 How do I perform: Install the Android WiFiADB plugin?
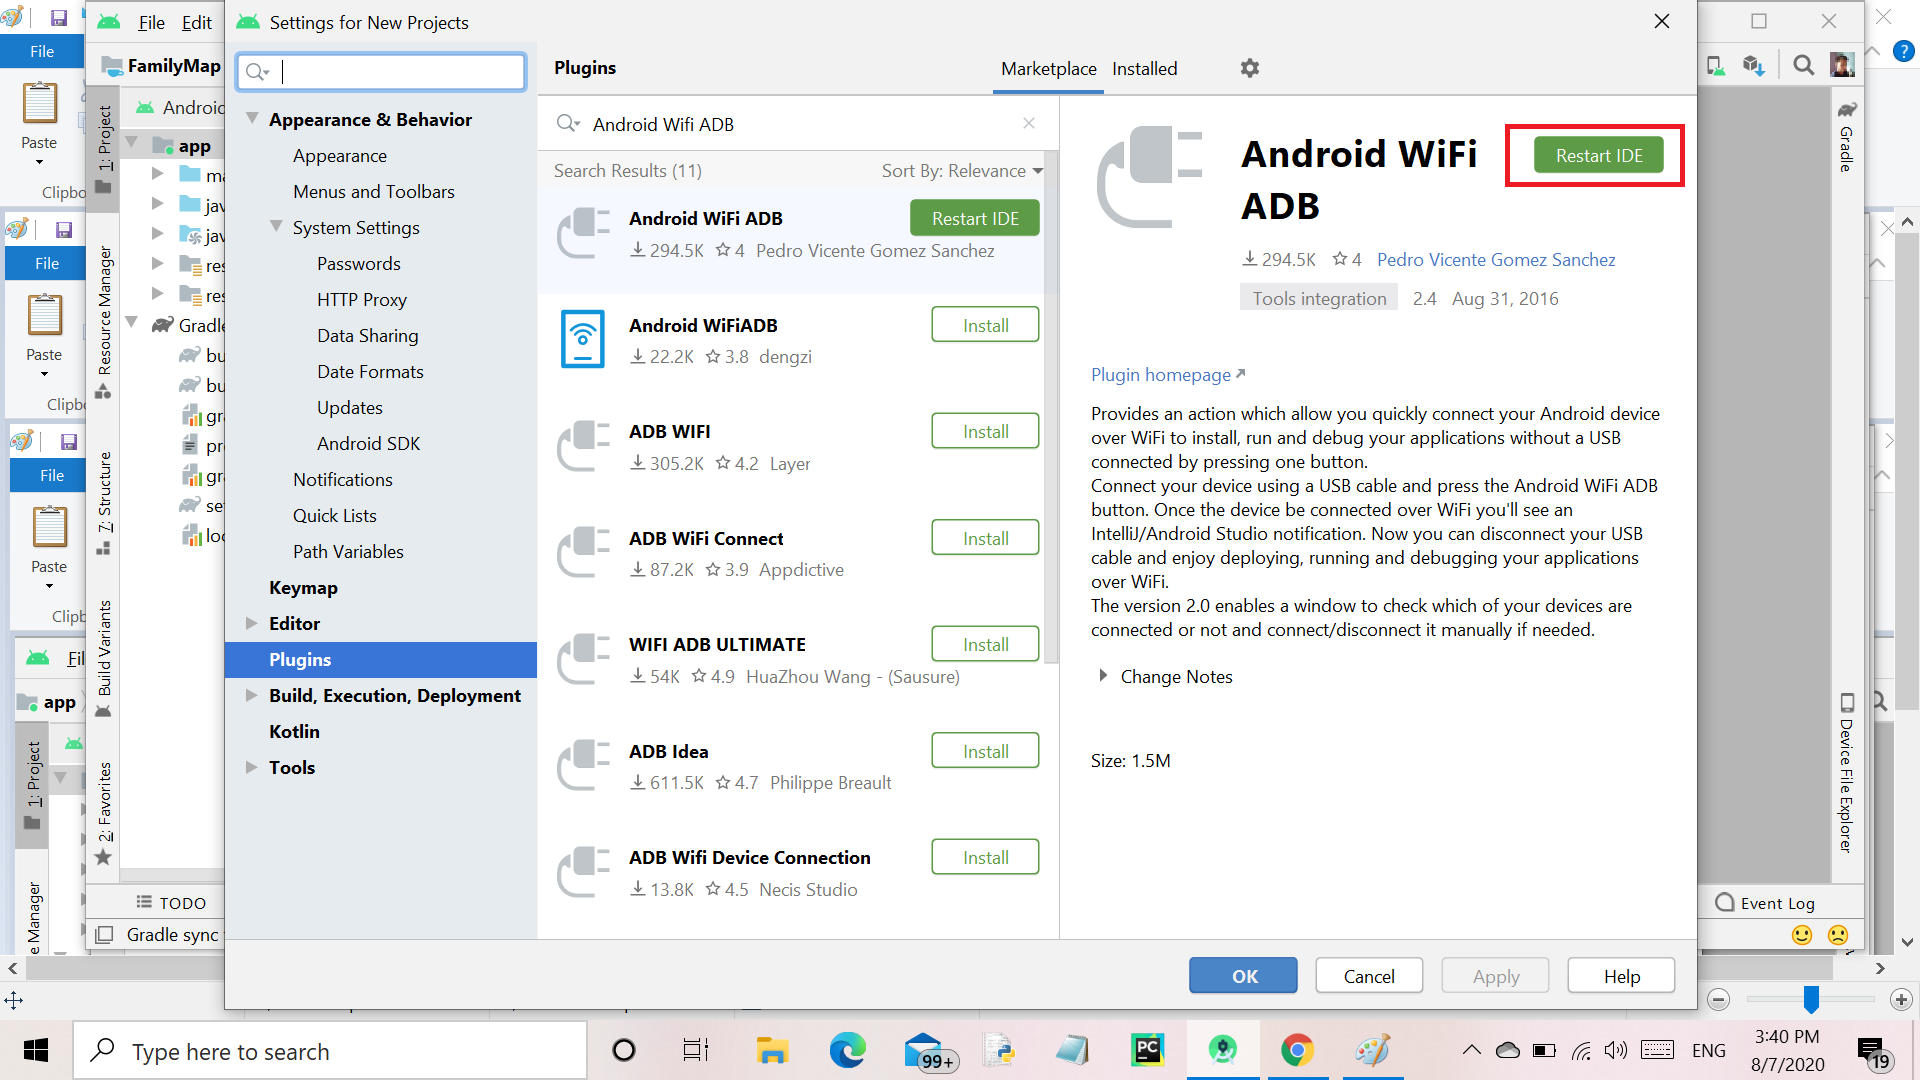(x=985, y=325)
